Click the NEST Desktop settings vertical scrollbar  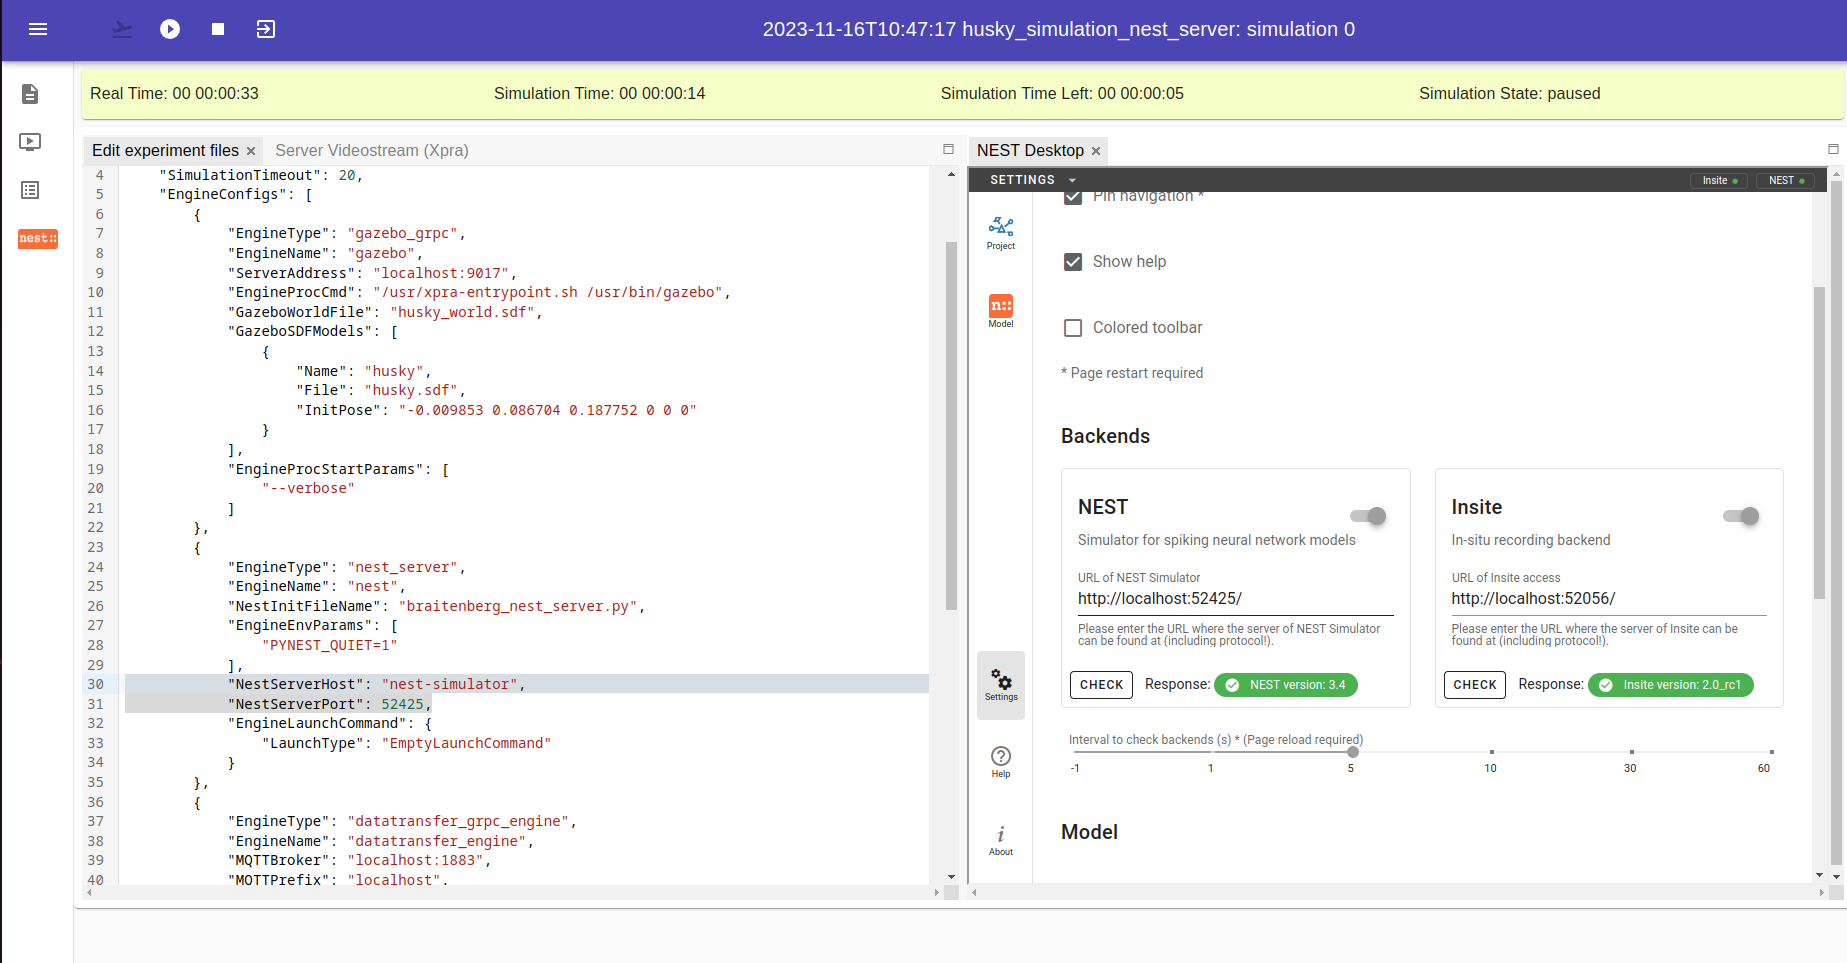coord(1819,443)
